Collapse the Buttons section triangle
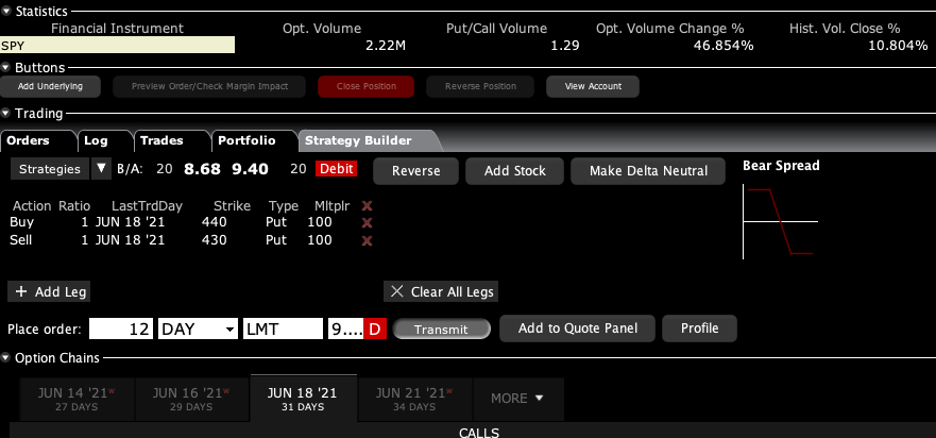This screenshot has height=438, width=936. coord(6,67)
